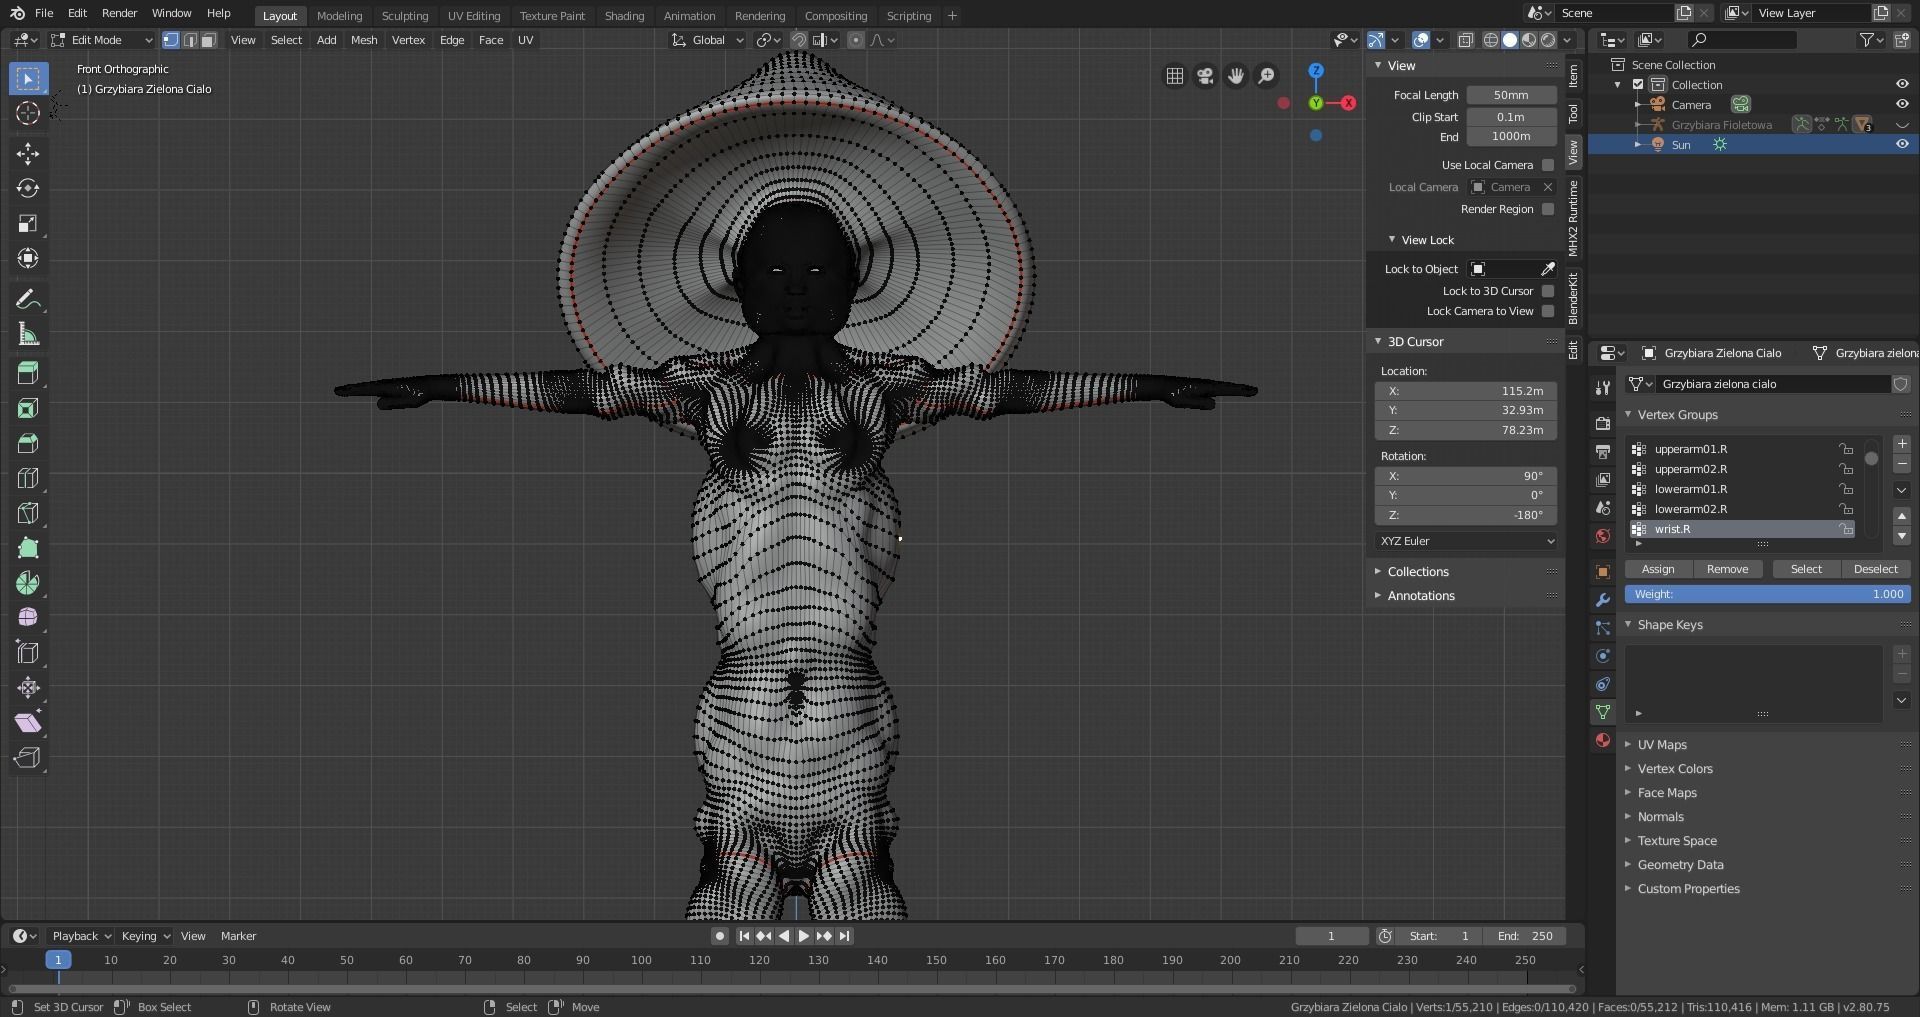Select the Knife tool
Image resolution: width=1920 pixels, height=1017 pixels.
pos(28,513)
